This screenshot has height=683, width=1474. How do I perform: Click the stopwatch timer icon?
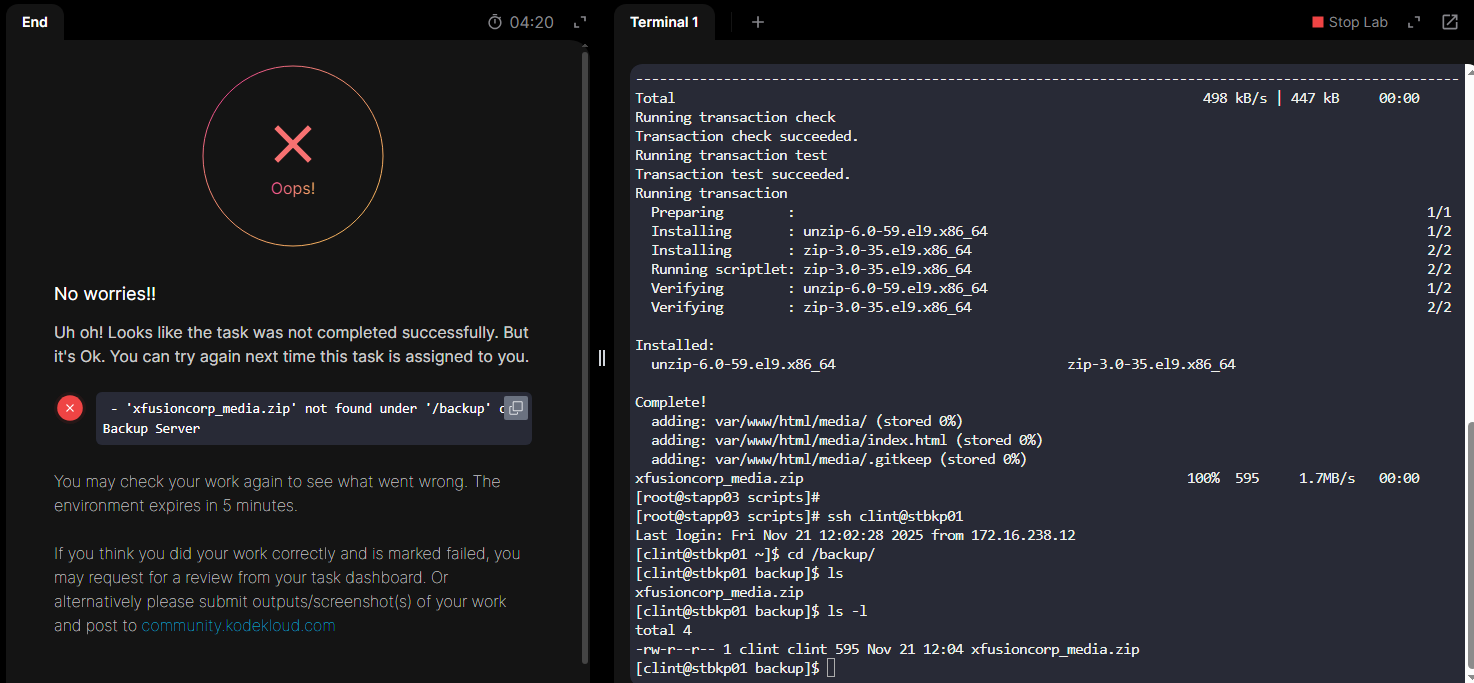(x=495, y=22)
